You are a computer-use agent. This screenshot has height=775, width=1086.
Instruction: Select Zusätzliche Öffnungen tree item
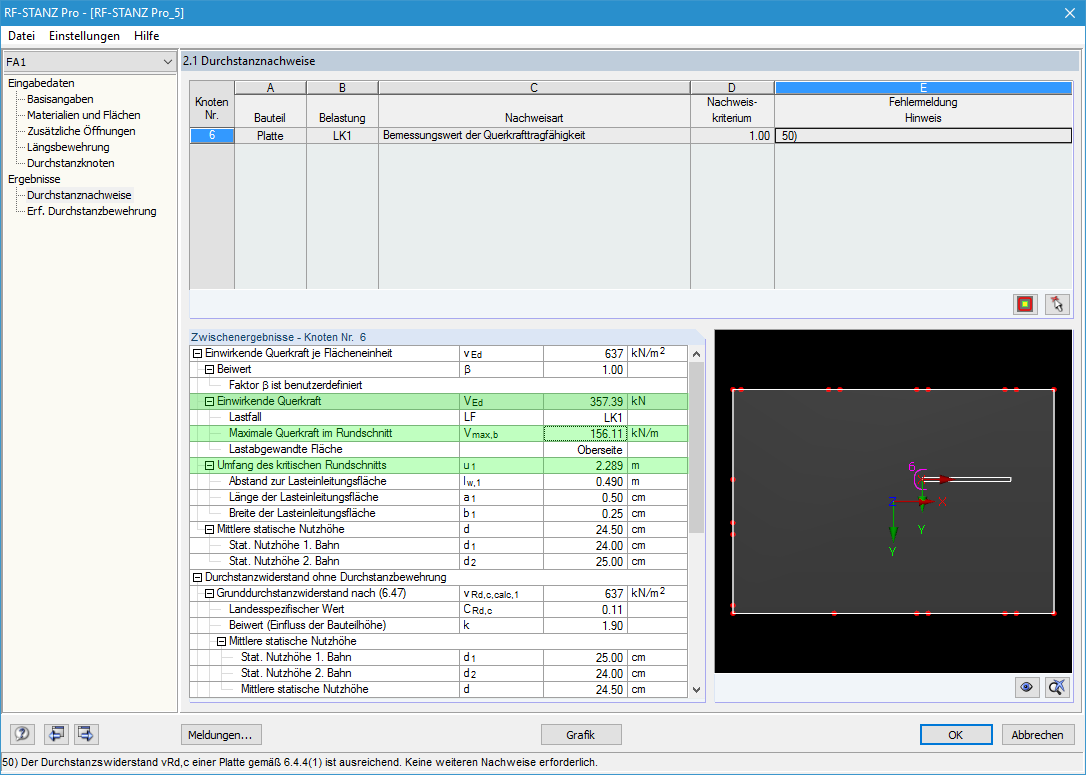[81, 131]
